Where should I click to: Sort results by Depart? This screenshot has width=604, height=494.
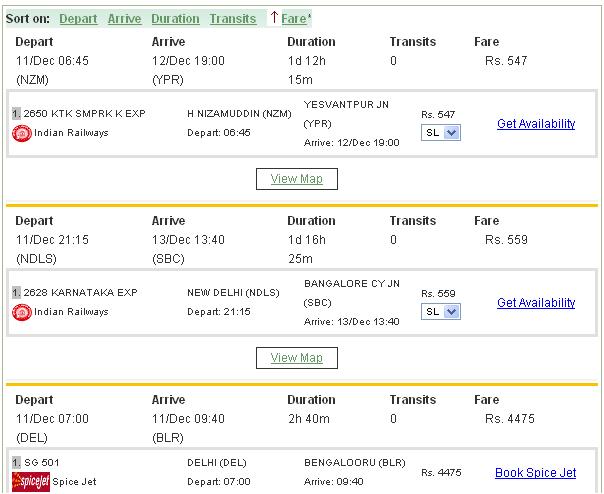(78, 19)
